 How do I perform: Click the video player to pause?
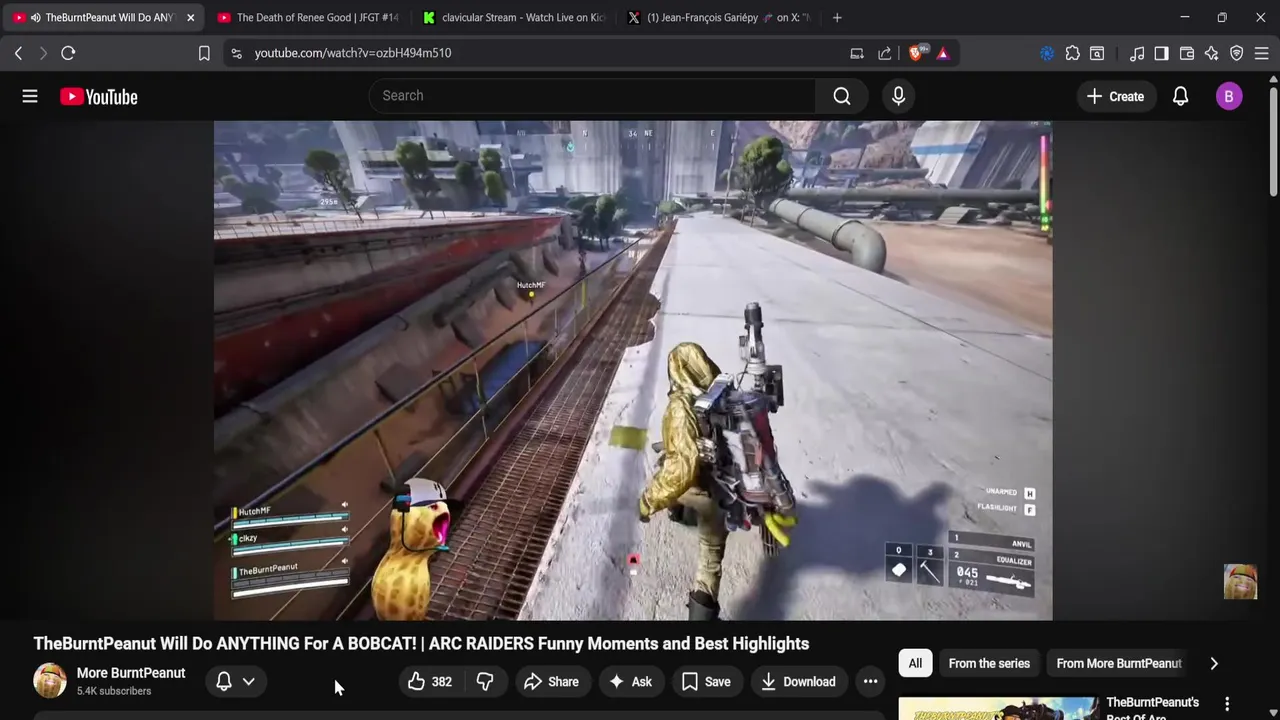point(633,370)
